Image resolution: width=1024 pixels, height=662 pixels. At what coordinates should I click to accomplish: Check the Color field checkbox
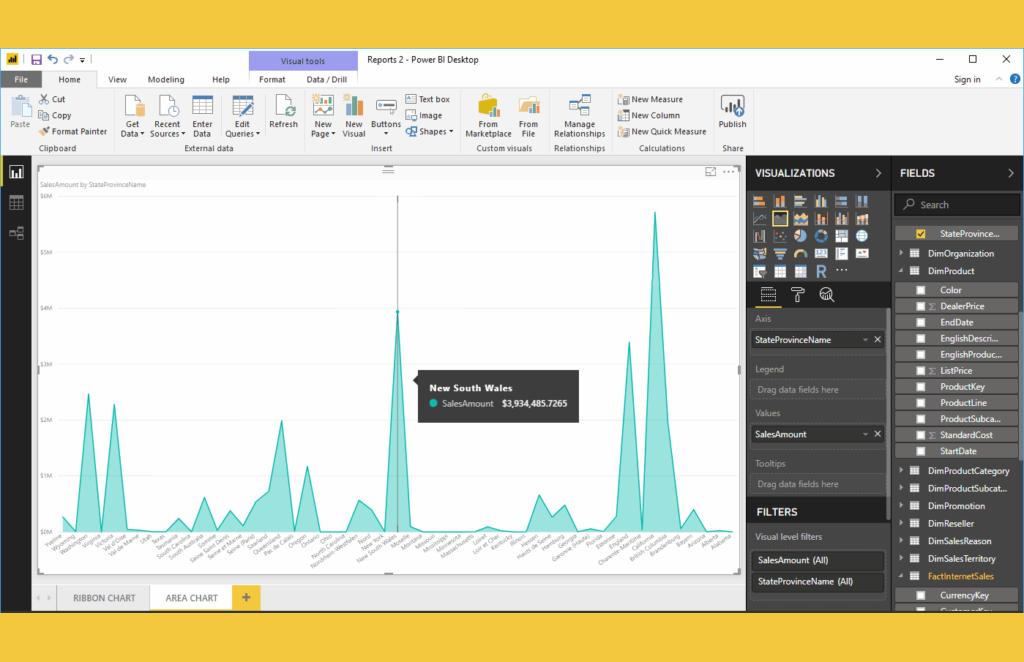(921, 290)
